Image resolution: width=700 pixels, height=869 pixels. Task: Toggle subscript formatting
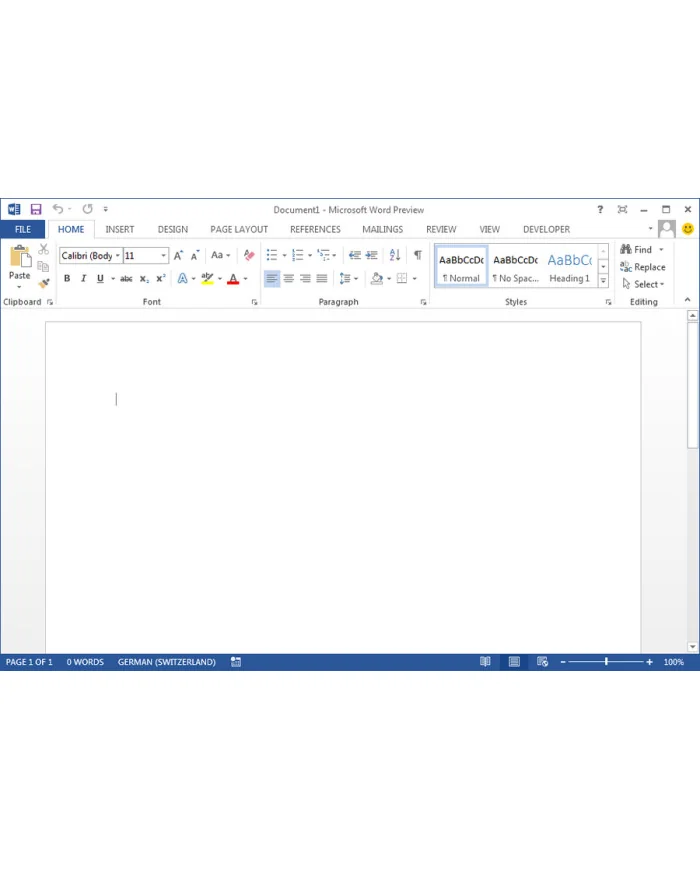(x=144, y=279)
